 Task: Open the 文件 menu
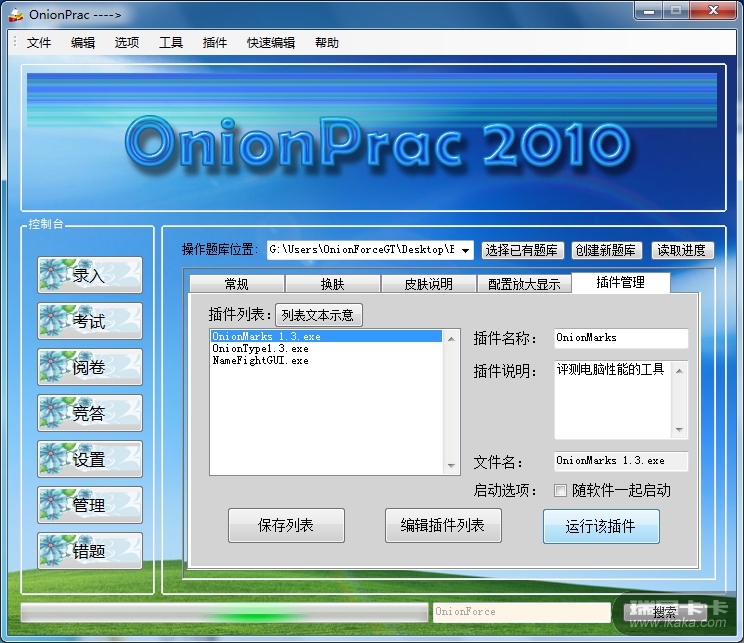click(x=38, y=43)
